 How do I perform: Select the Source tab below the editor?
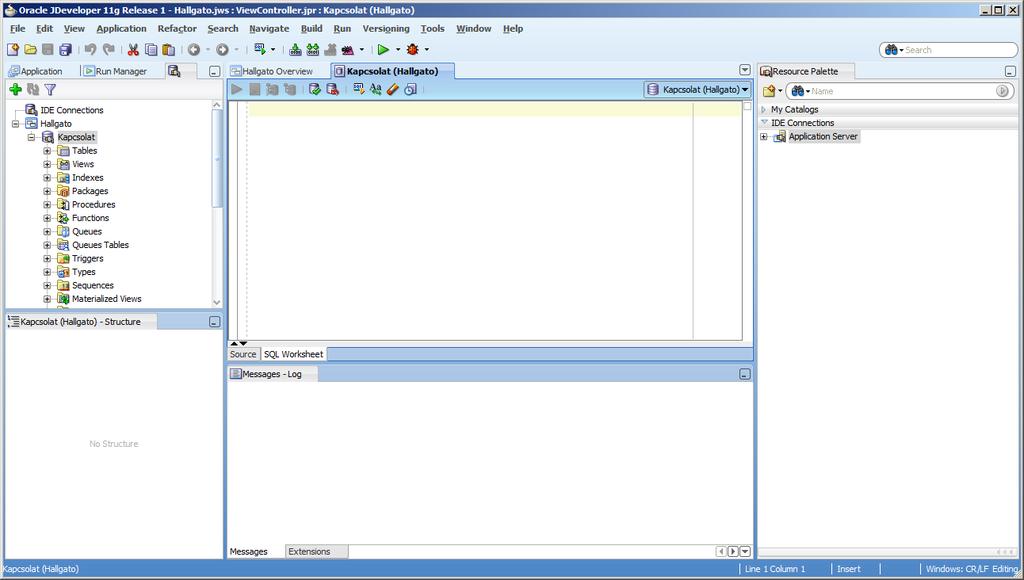[243, 354]
